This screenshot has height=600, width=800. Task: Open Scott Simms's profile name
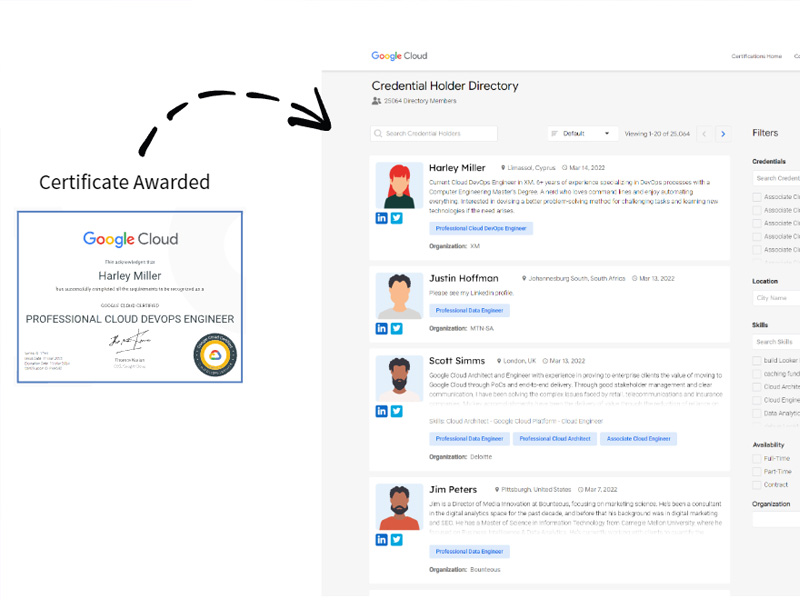[457, 361]
